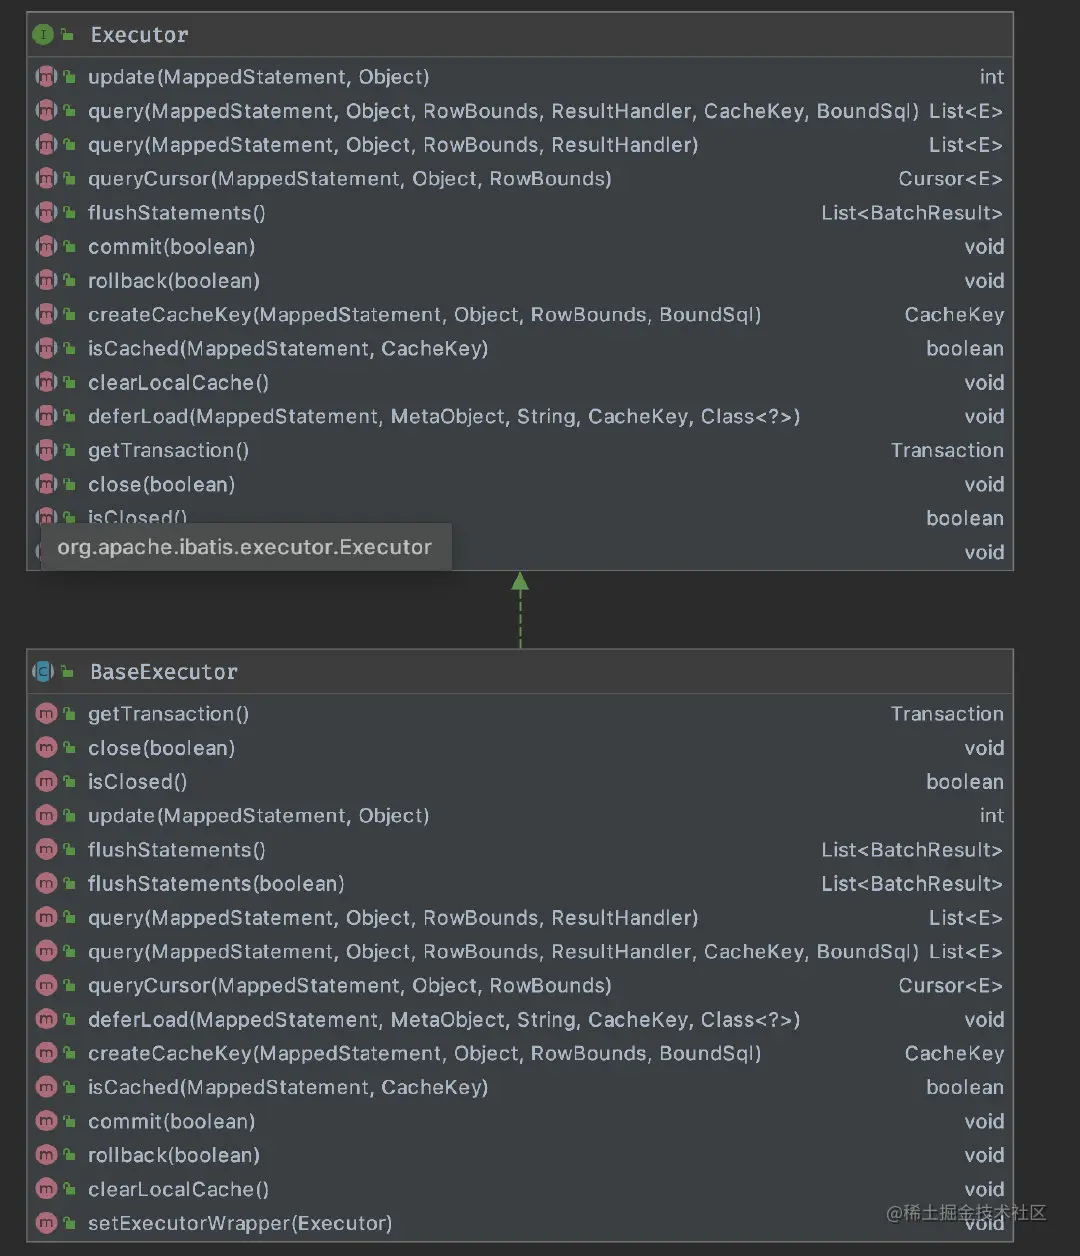Click Transaction return type in Executor box

pos(947,451)
